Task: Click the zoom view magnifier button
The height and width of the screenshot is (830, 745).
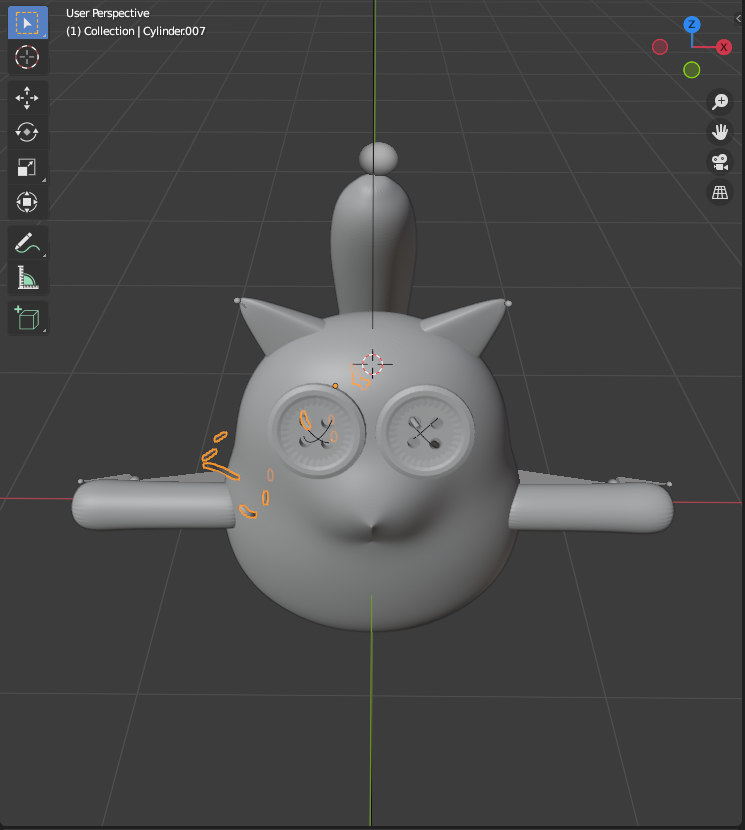Action: [x=720, y=101]
